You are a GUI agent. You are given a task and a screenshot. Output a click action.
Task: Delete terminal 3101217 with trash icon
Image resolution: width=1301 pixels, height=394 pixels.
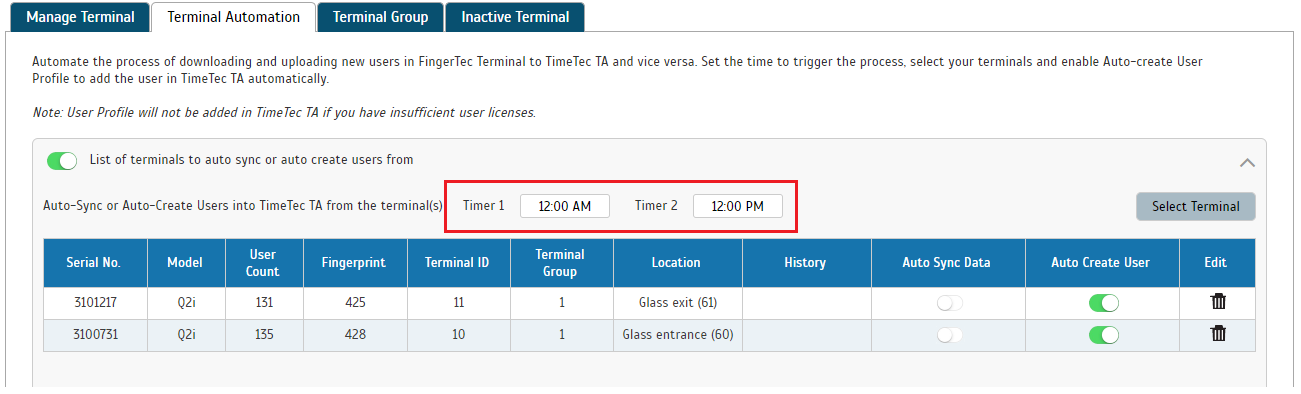click(x=1218, y=302)
